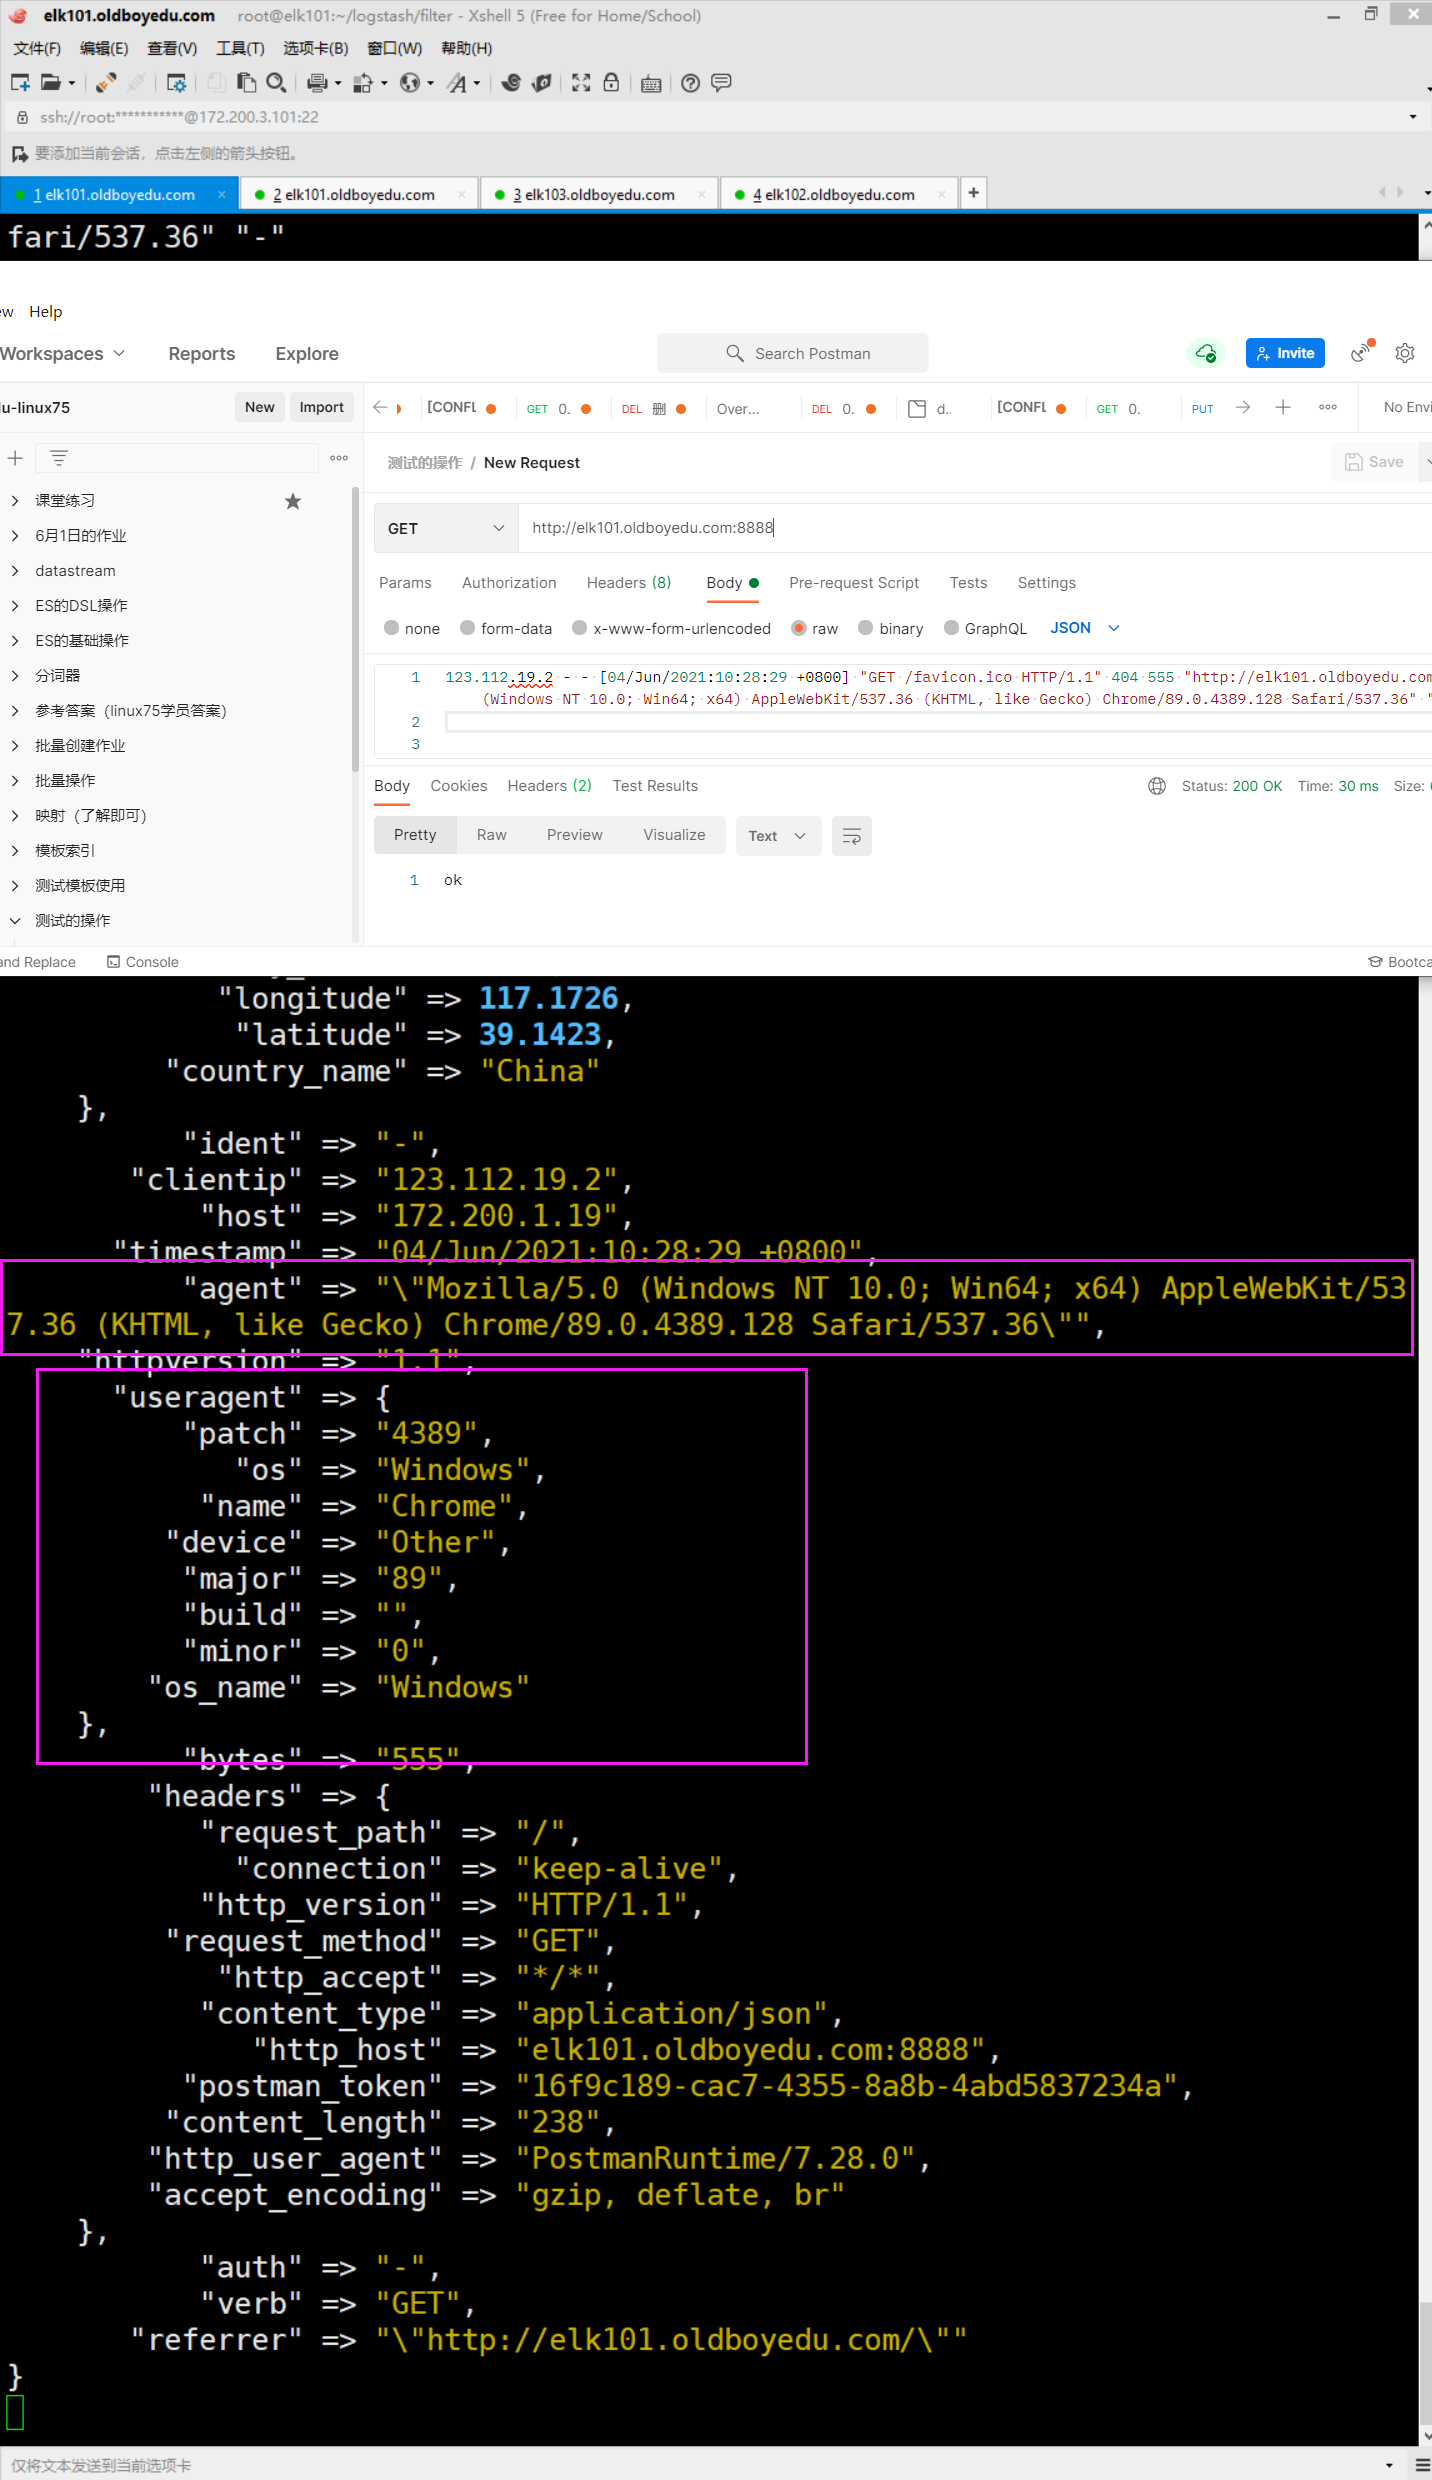Click the Xshell paste clipboard icon

[x=246, y=83]
